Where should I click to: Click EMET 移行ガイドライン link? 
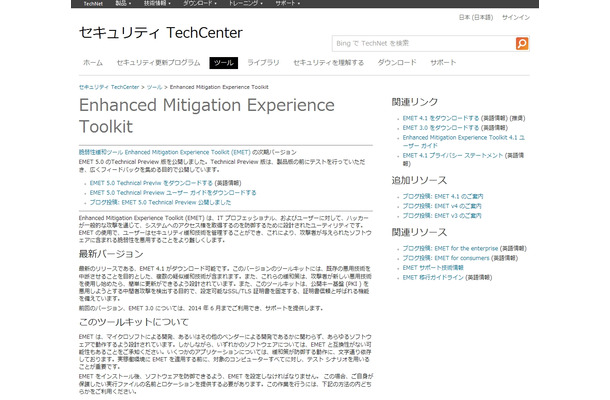coord(433,277)
